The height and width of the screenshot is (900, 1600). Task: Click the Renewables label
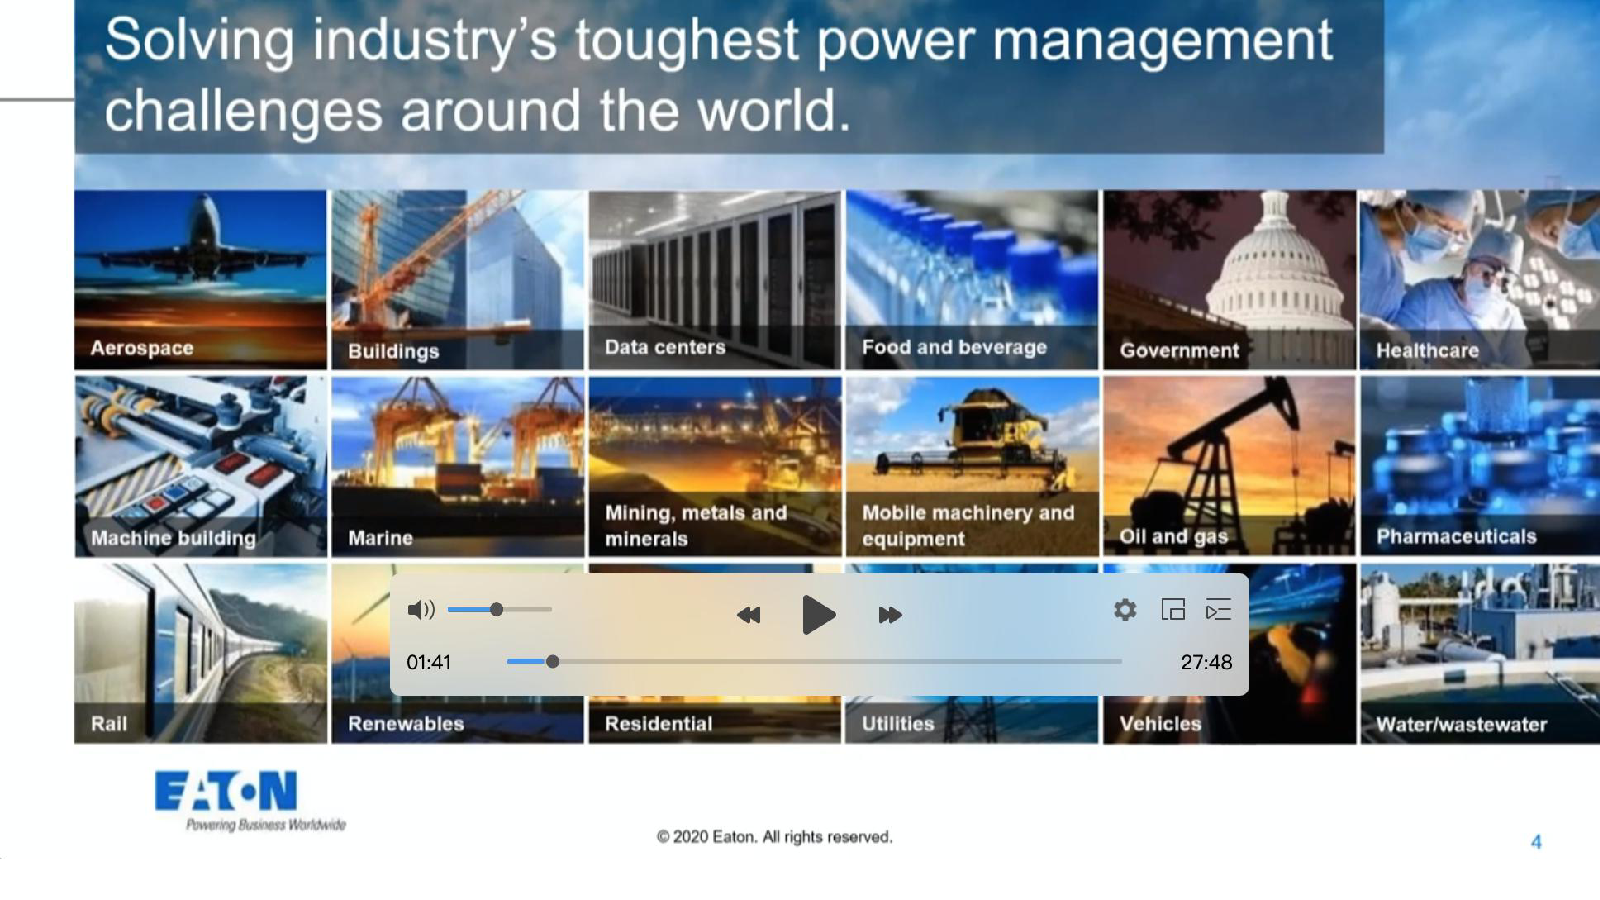click(406, 723)
